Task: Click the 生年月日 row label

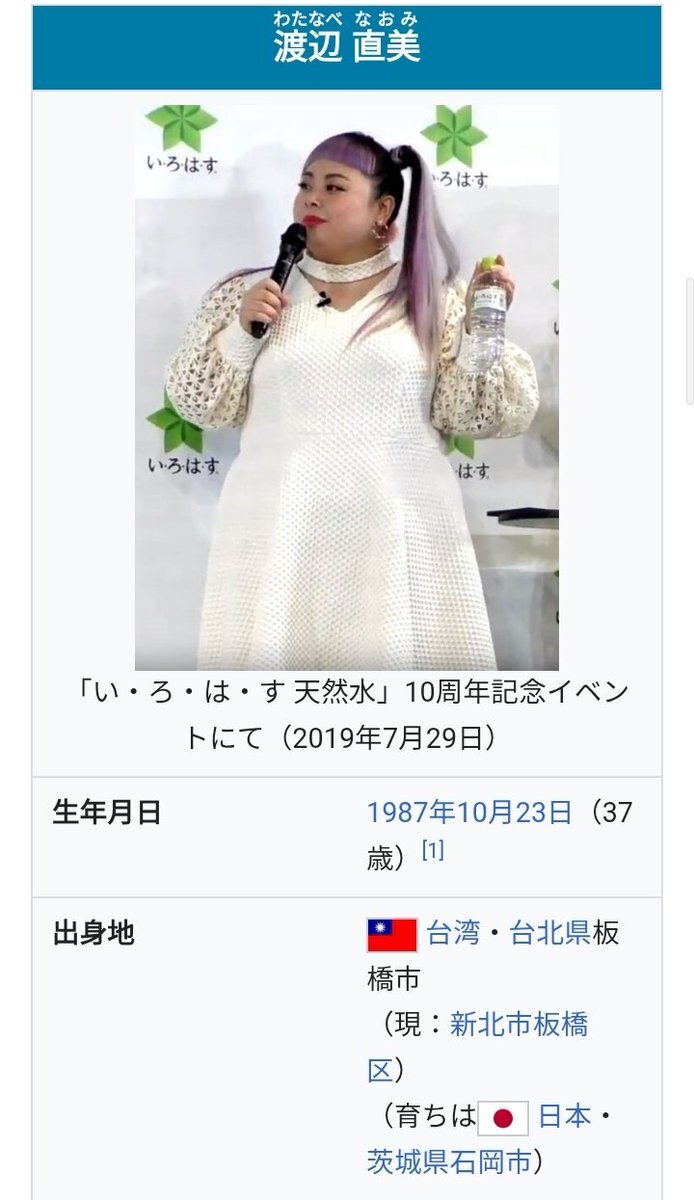Action: coord(107,812)
